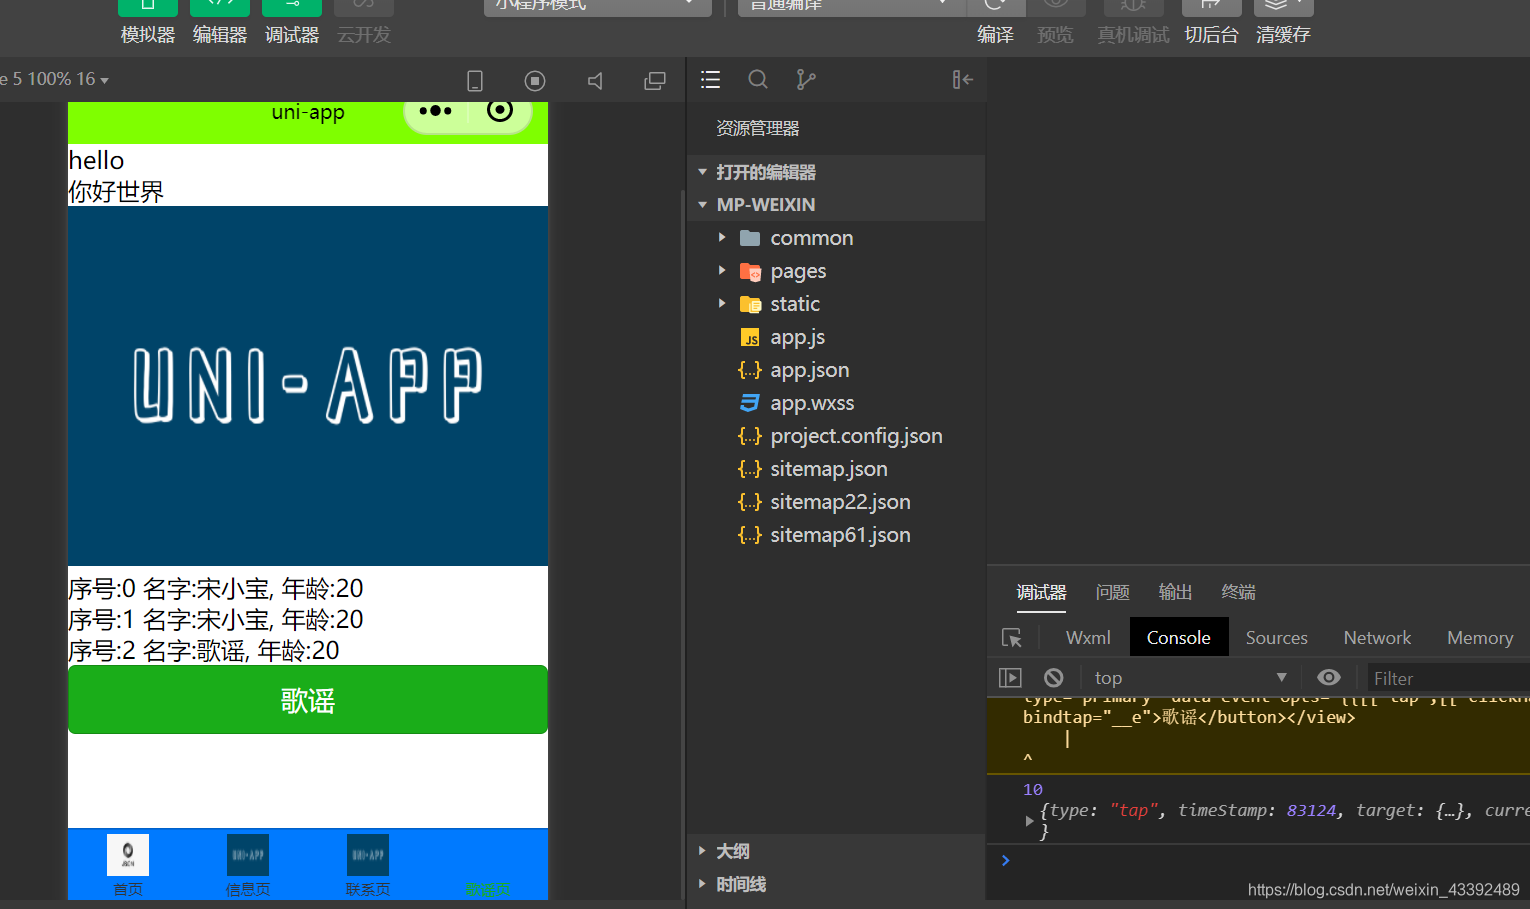The width and height of the screenshot is (1530, 909).
Task: Click the console input prompt
Action: coord(1265,860)
